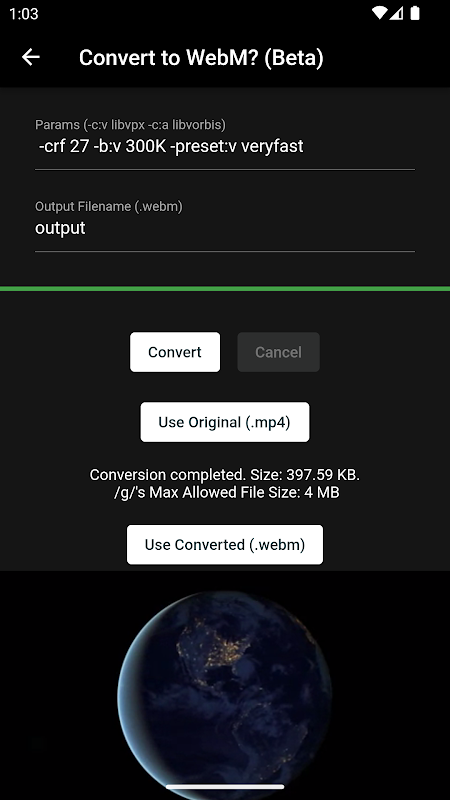Click the green conversion progress bar
Image resolution: width=450 pixels, height=800 pixels.
tap(225, 289)
